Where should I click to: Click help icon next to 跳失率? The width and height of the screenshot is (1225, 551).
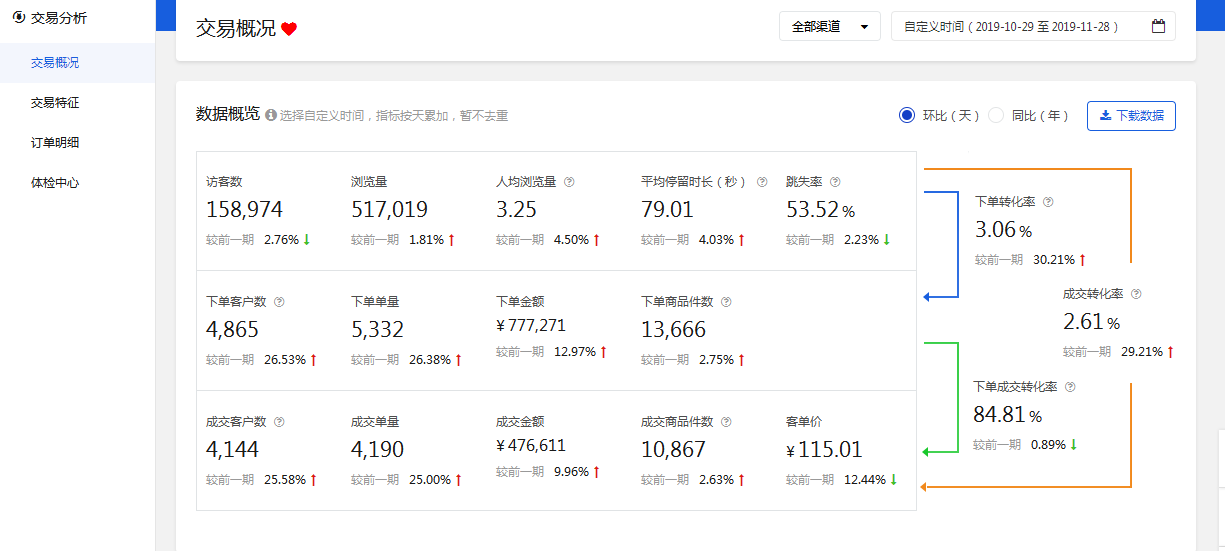[x=835, y=182]
